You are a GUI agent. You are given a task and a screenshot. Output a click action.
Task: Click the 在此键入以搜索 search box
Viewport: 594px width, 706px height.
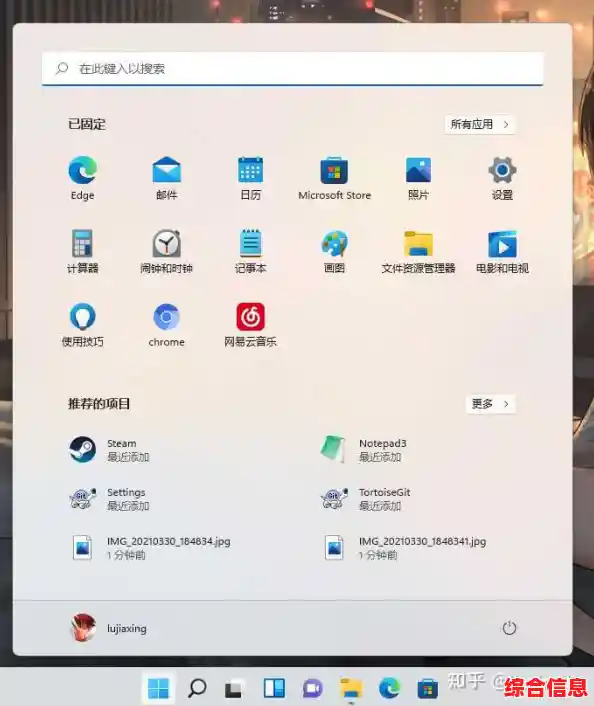tap(292, 68)
